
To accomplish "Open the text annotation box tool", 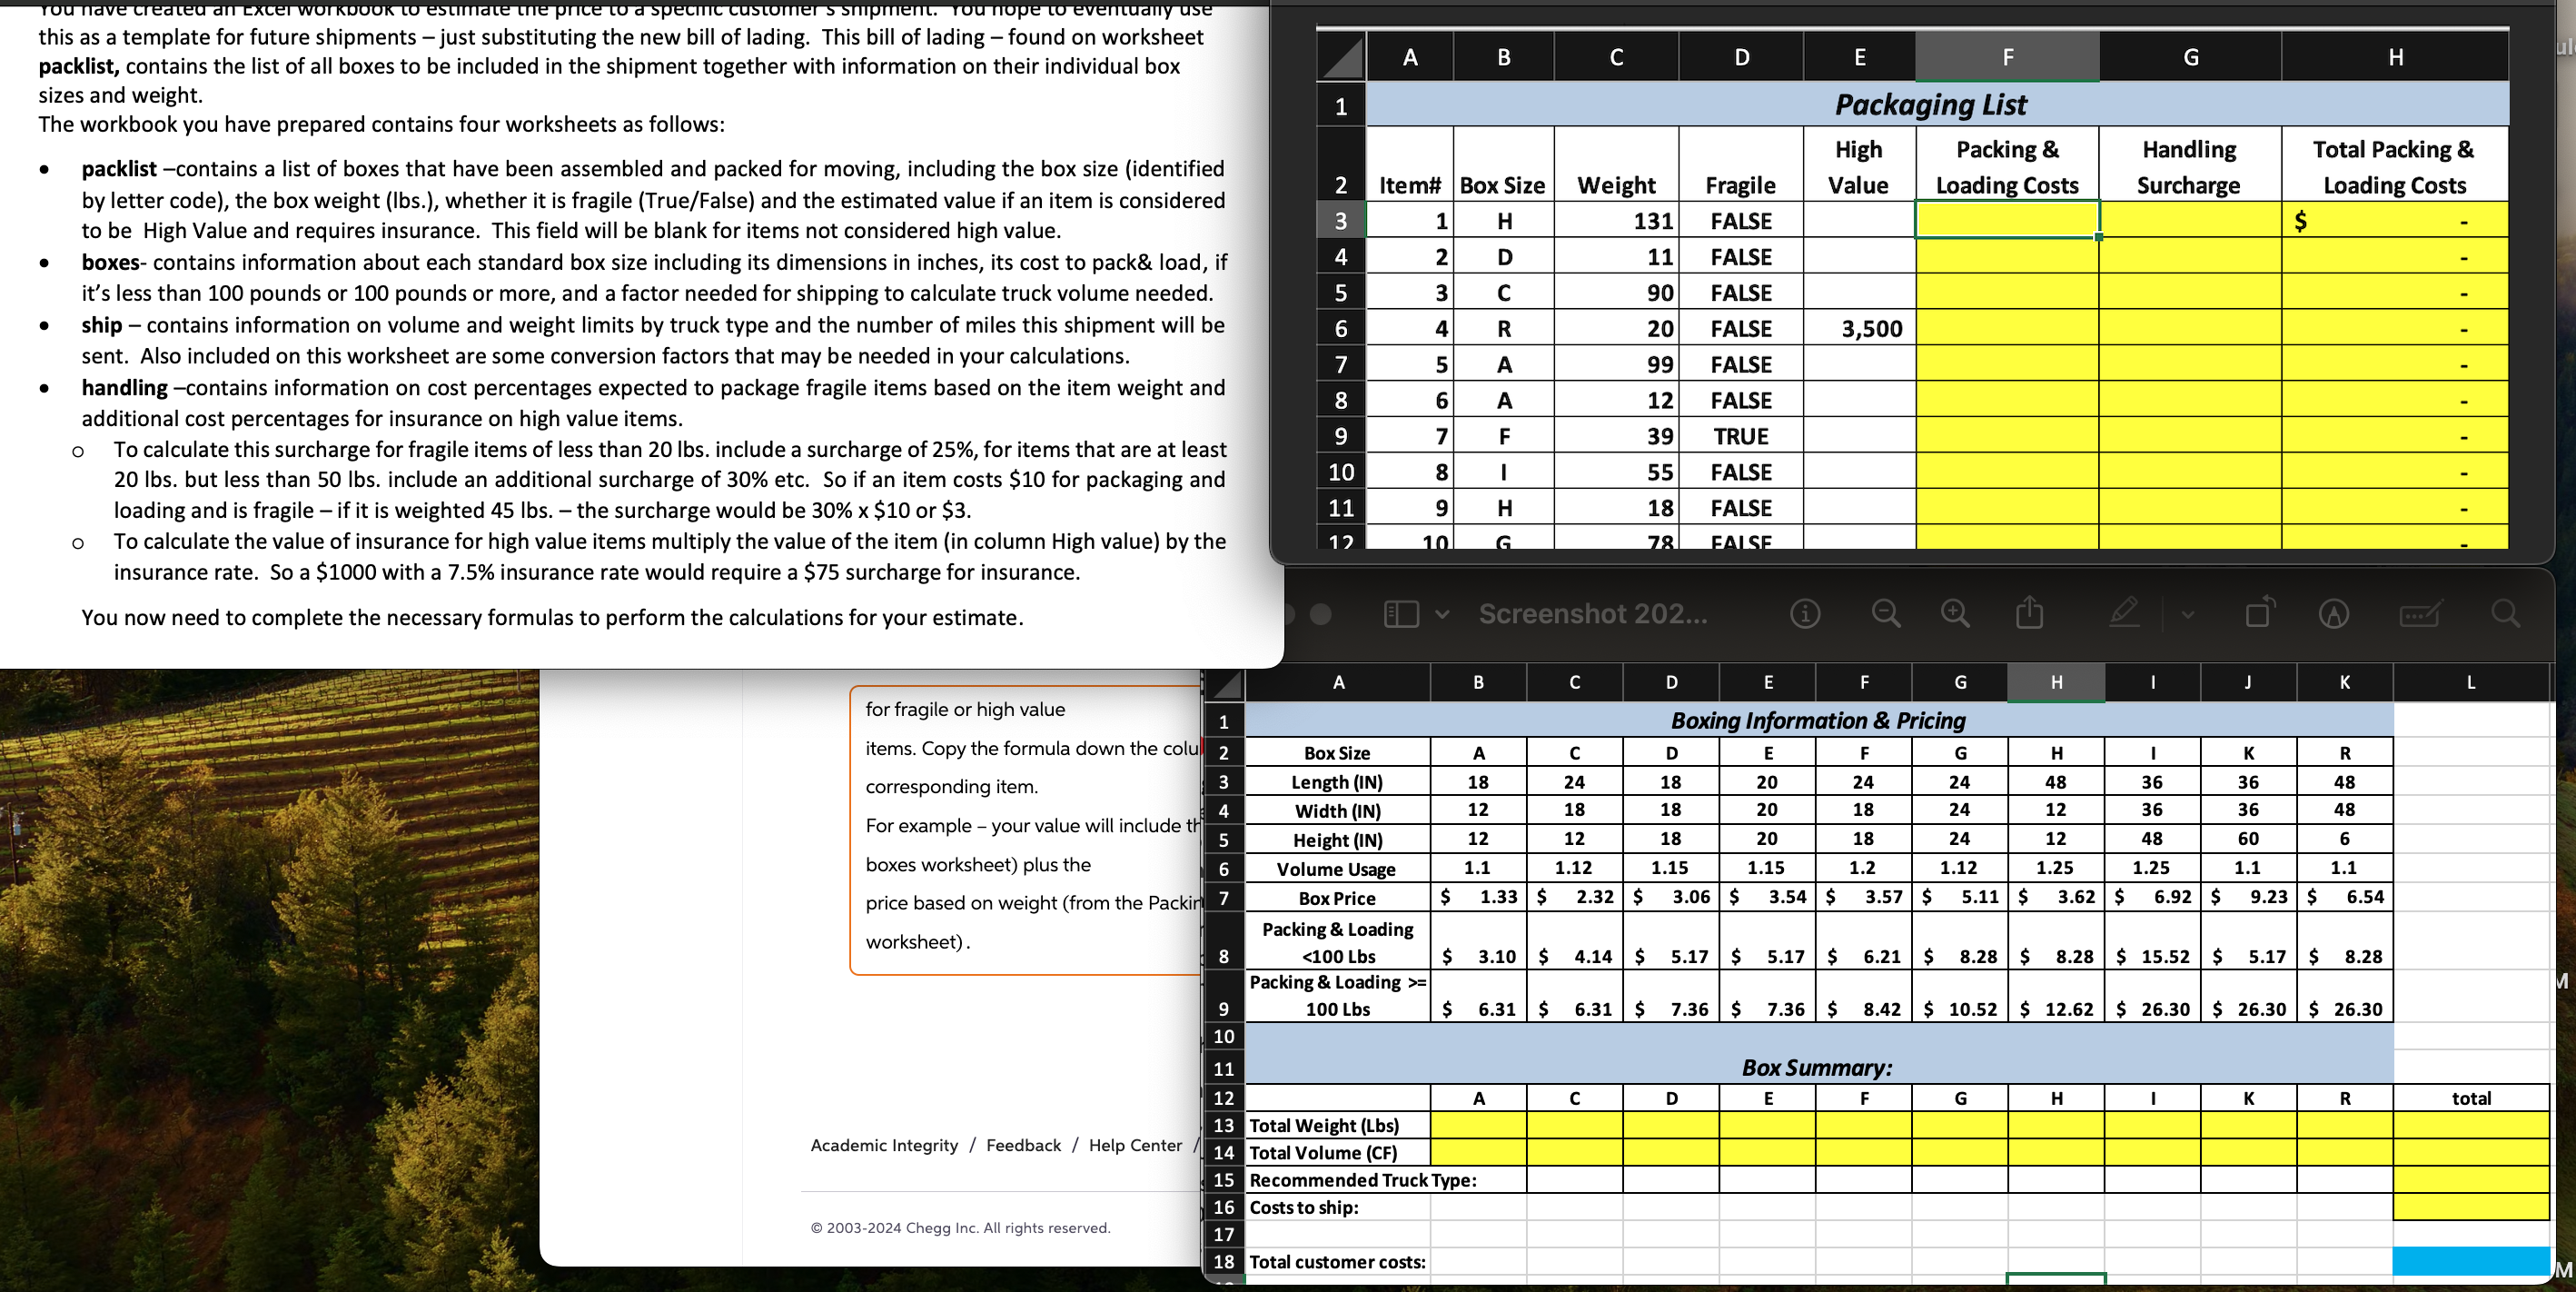I will pyautogui.click(x=2421, y=615).
